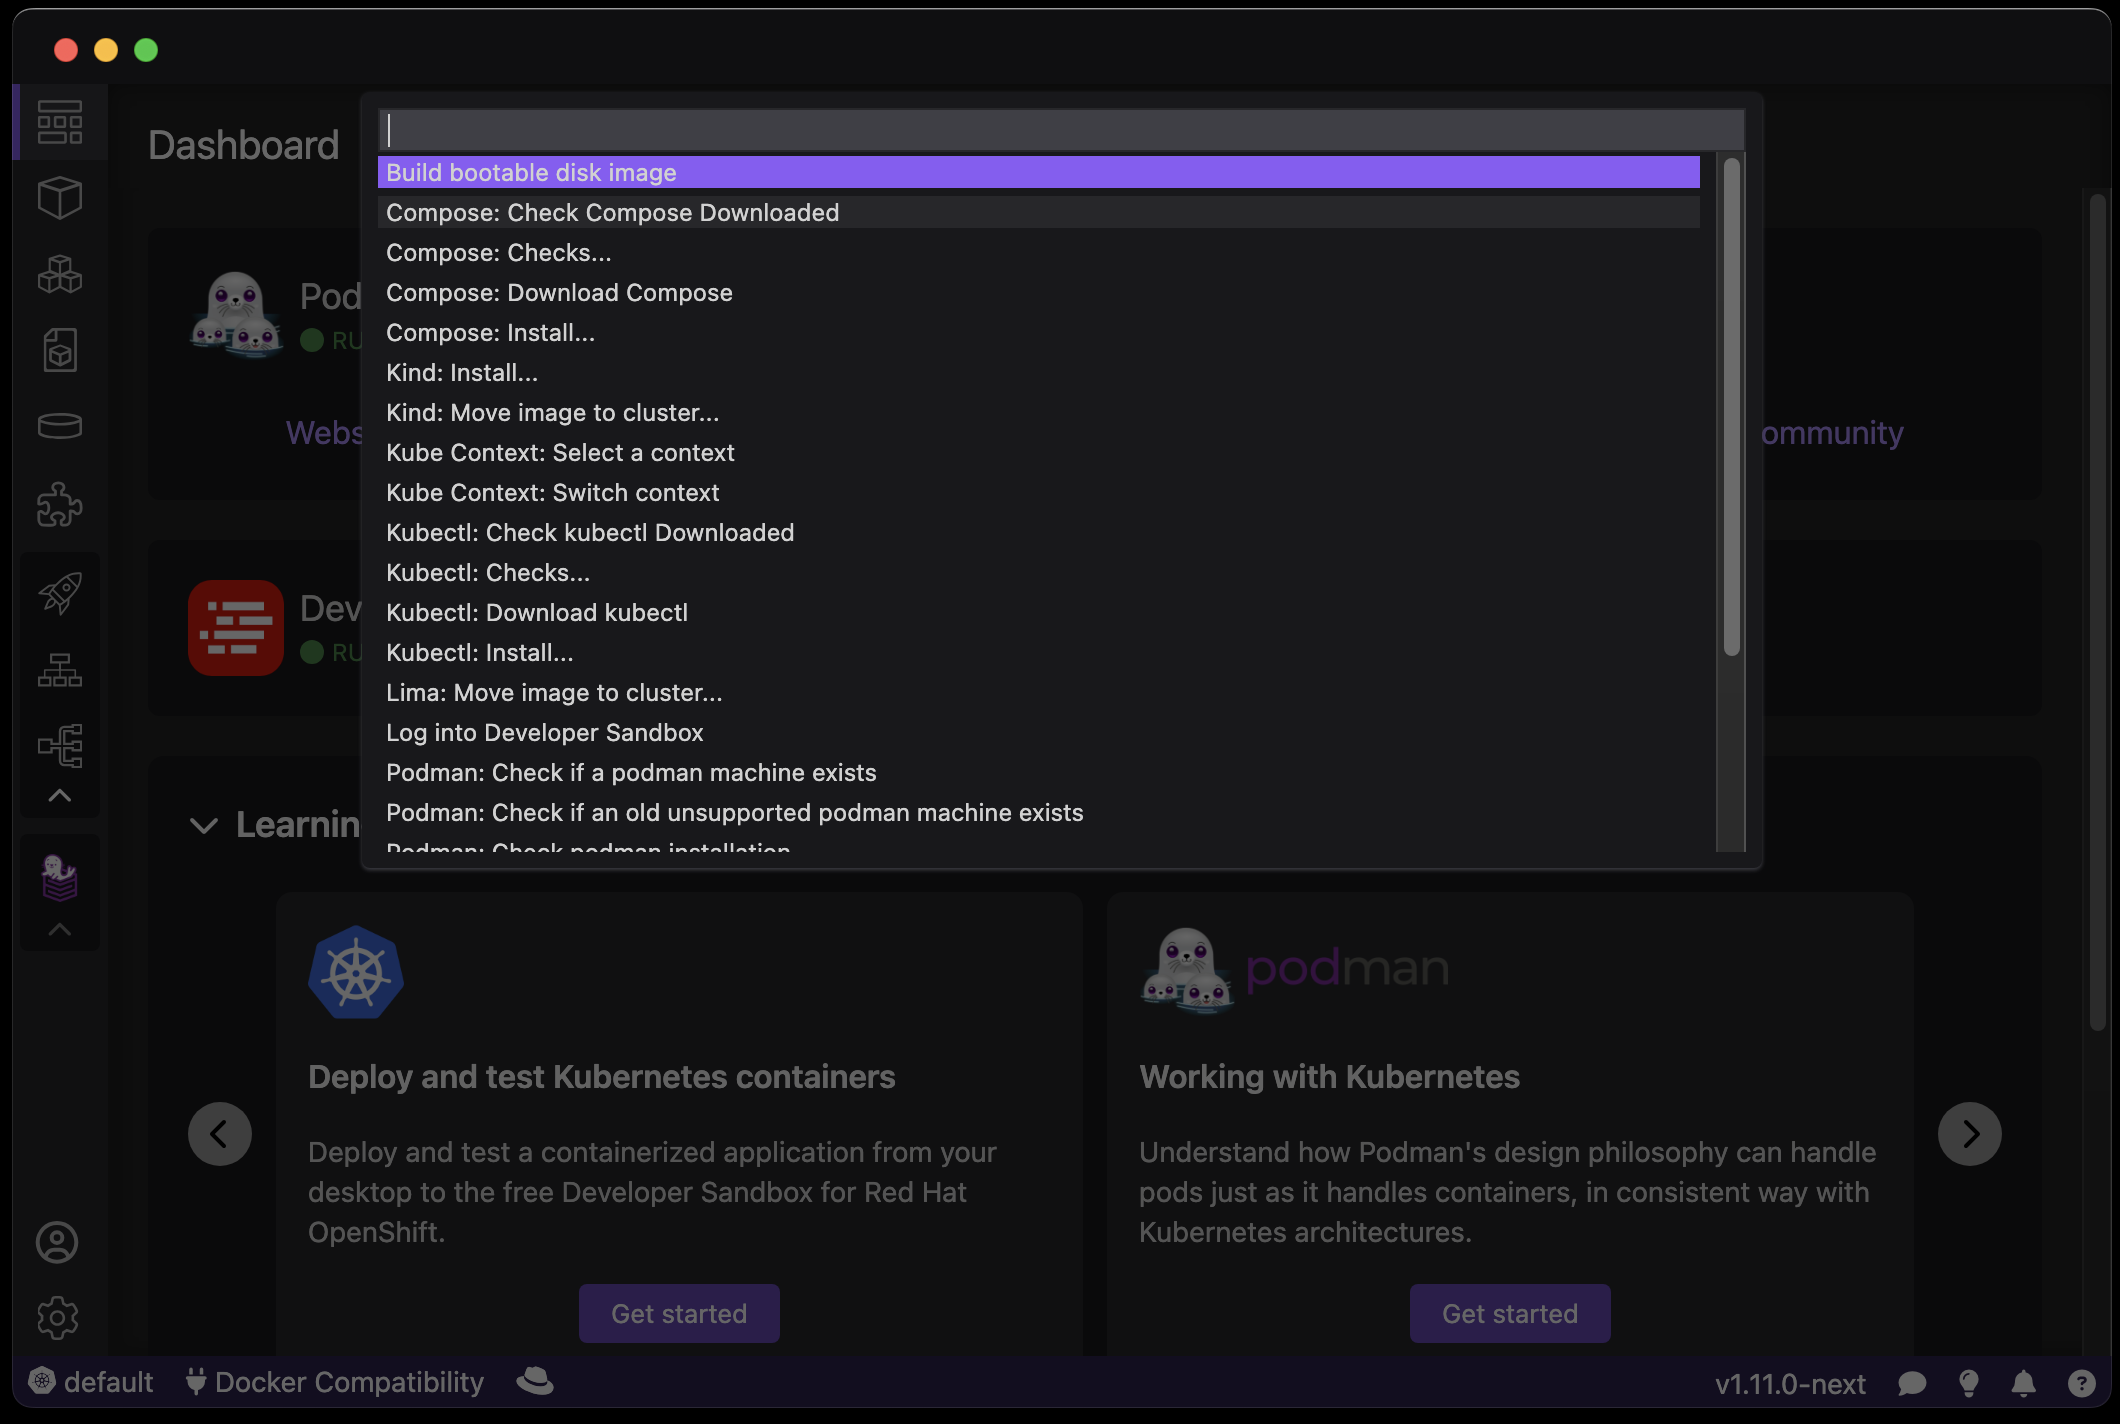Open the Volumes sidebar icon

point(59,426)
